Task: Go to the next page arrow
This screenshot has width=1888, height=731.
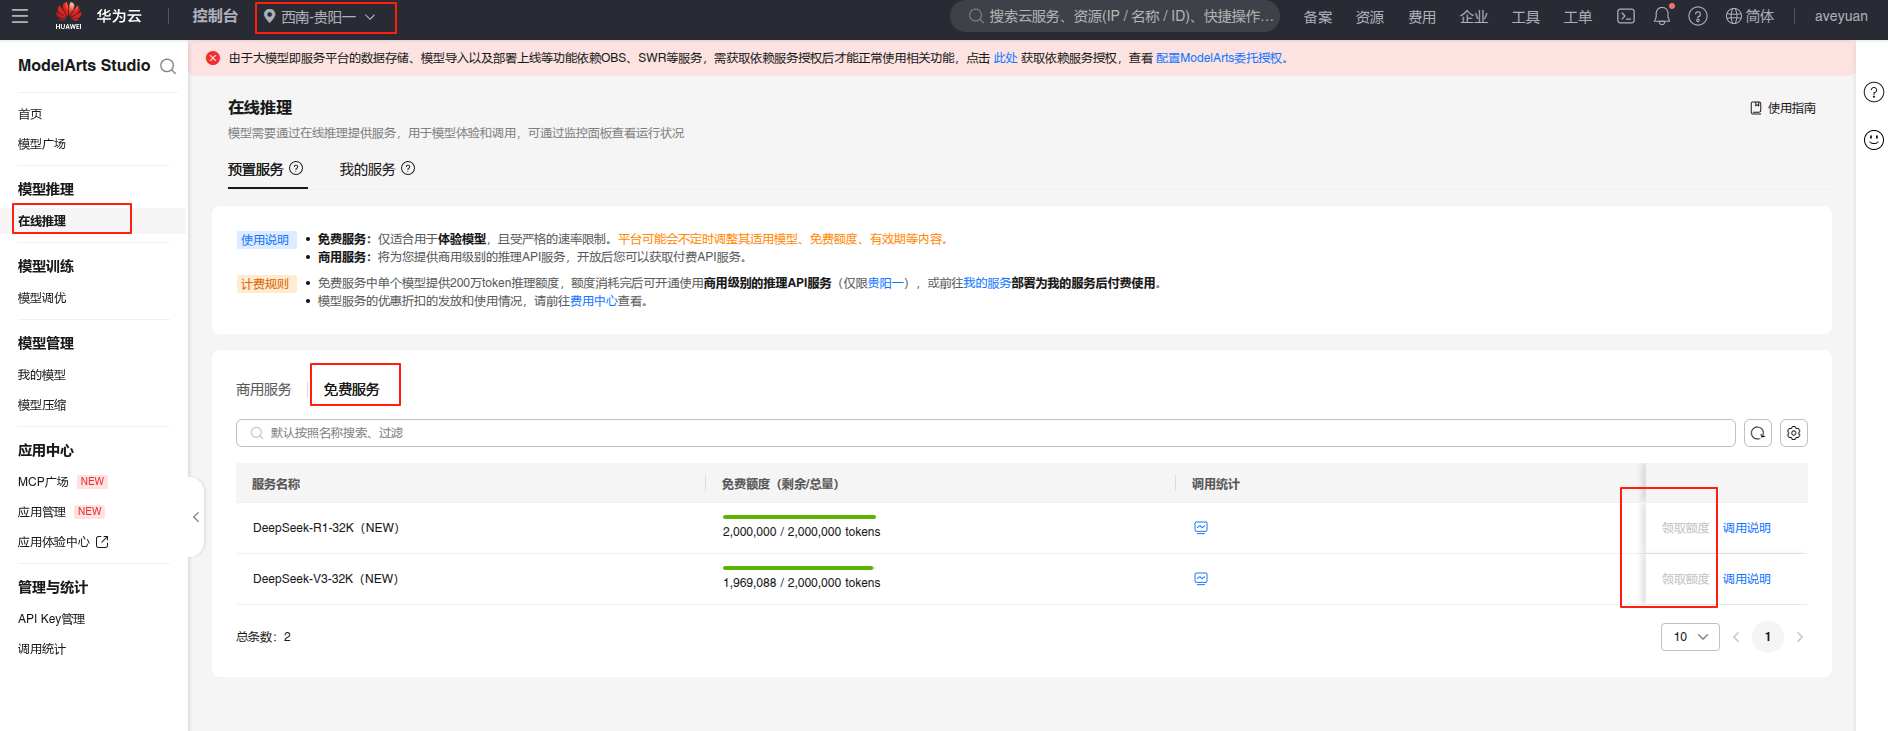Action: tap(1800, 637)
